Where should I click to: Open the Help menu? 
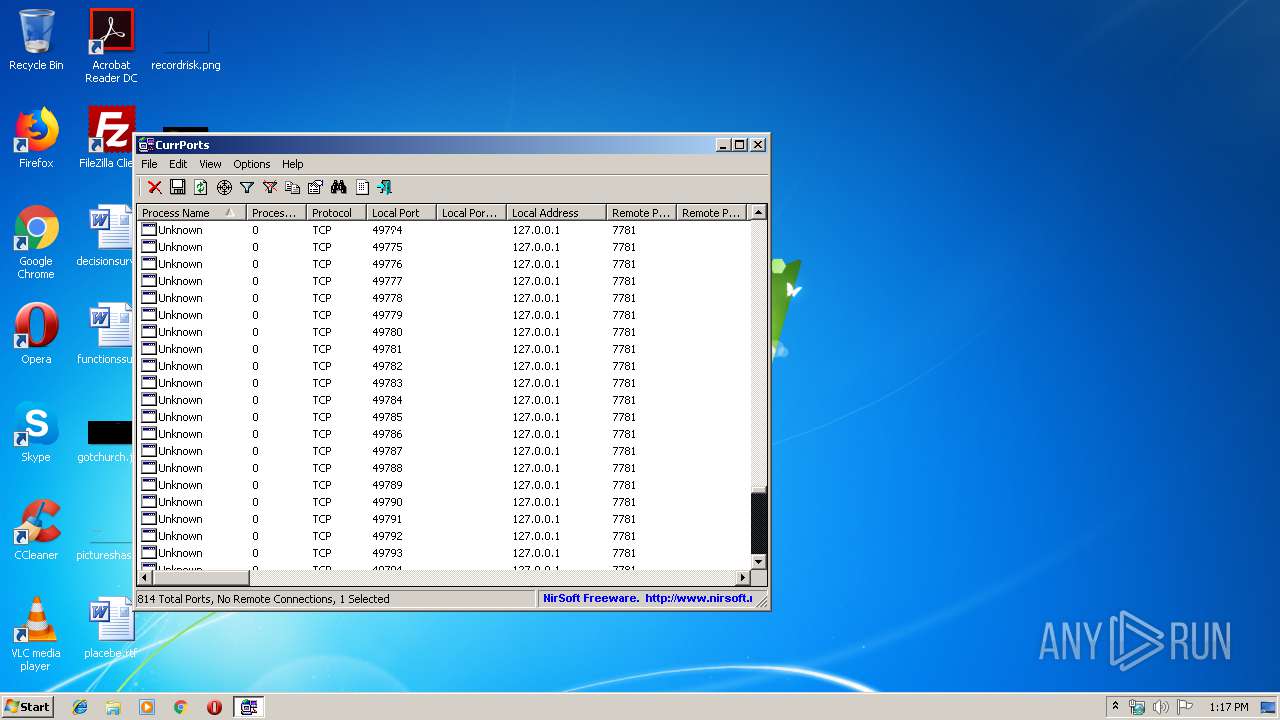pyautogui.click(x=292, y=164)
